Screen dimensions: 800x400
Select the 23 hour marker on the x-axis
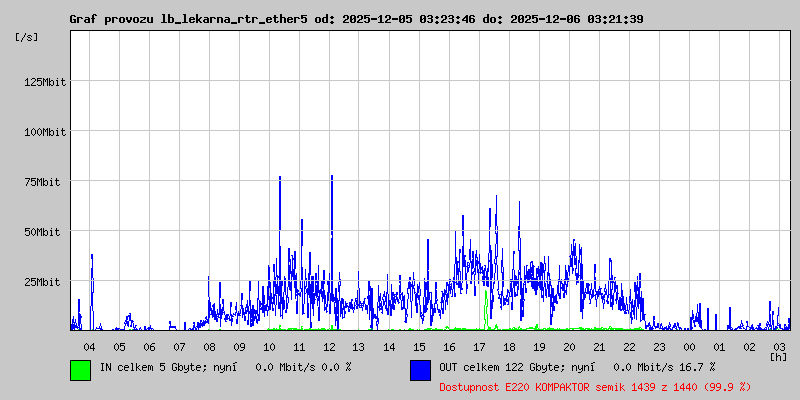click(x=659, y=346)
